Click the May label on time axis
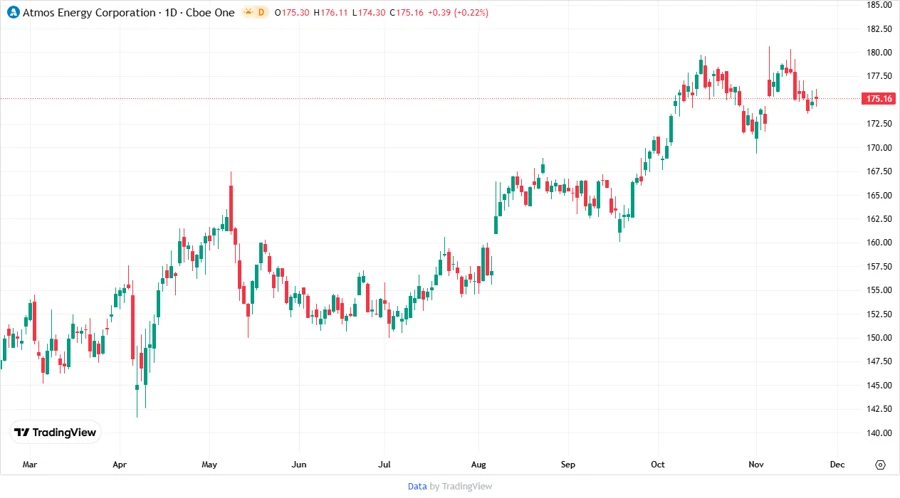 [210, 465]
